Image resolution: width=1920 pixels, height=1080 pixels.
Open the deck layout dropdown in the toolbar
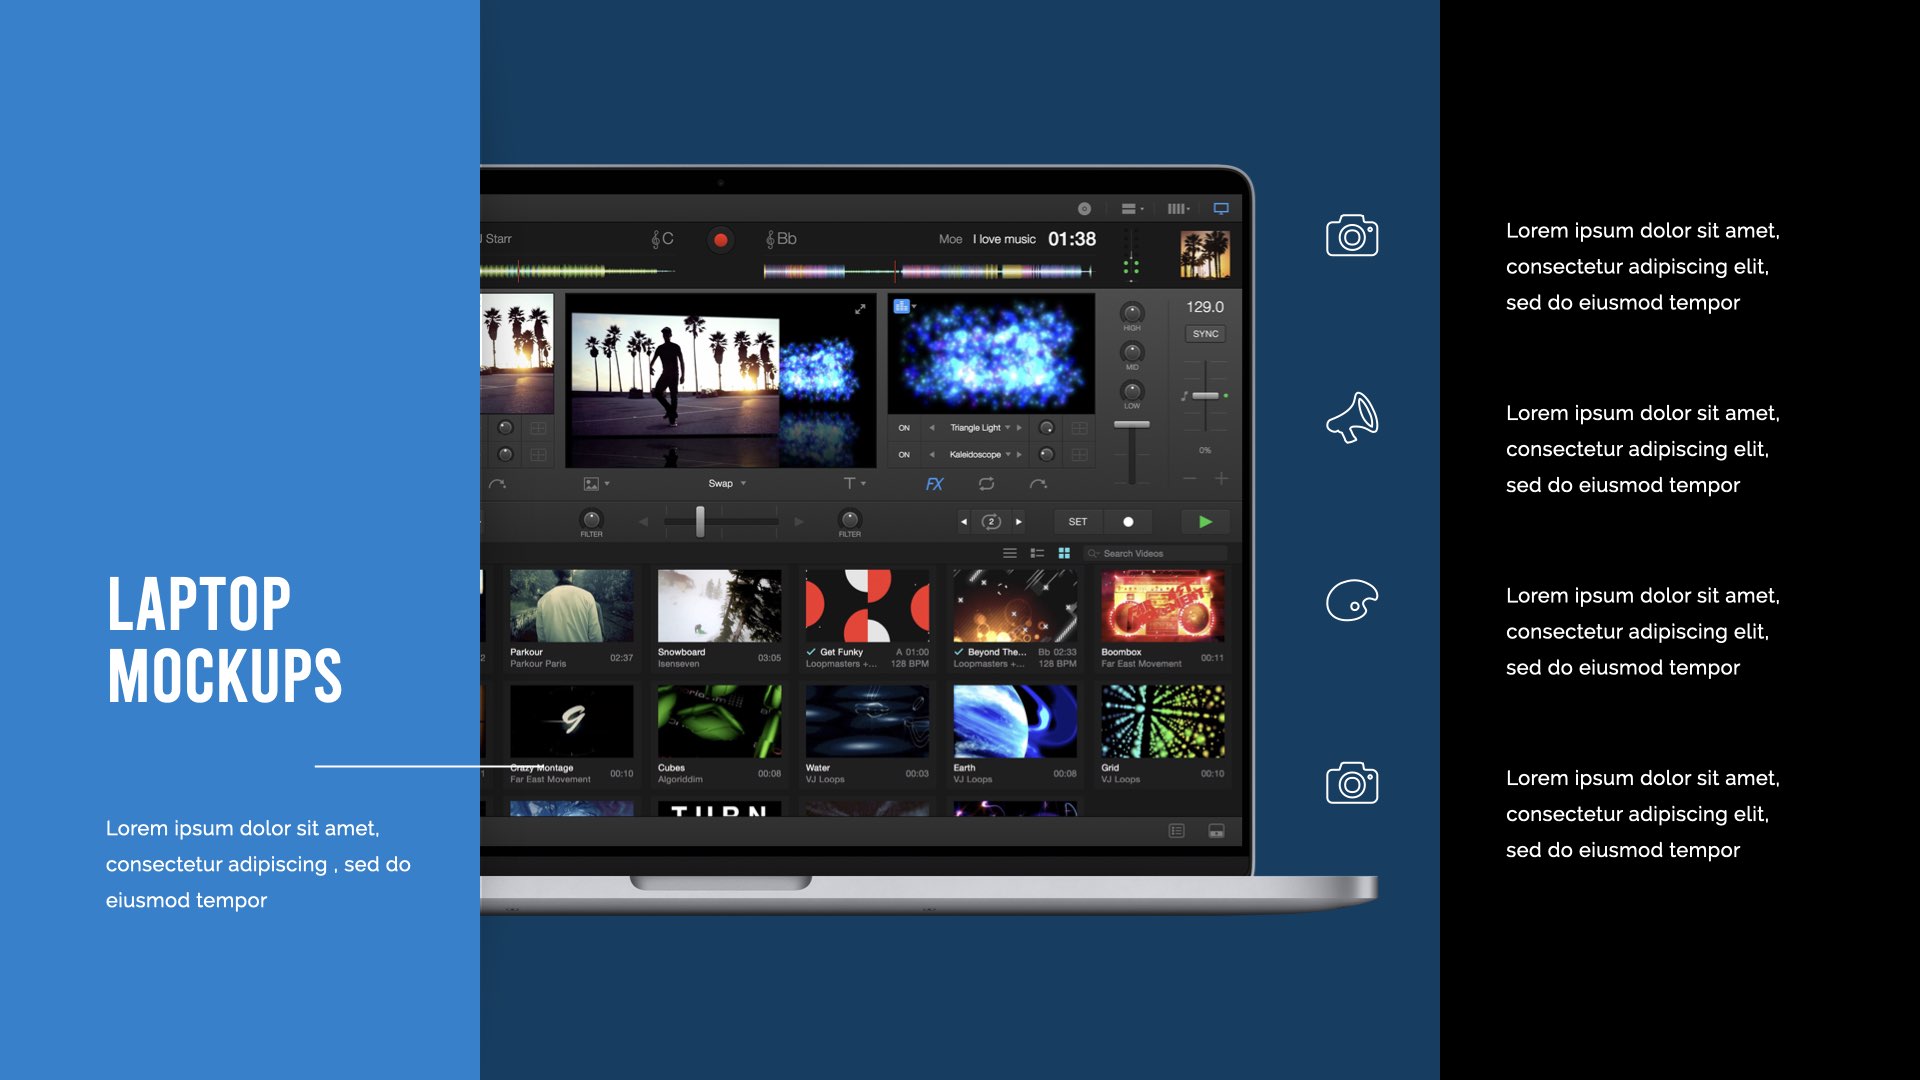(x=1132, y=209)
